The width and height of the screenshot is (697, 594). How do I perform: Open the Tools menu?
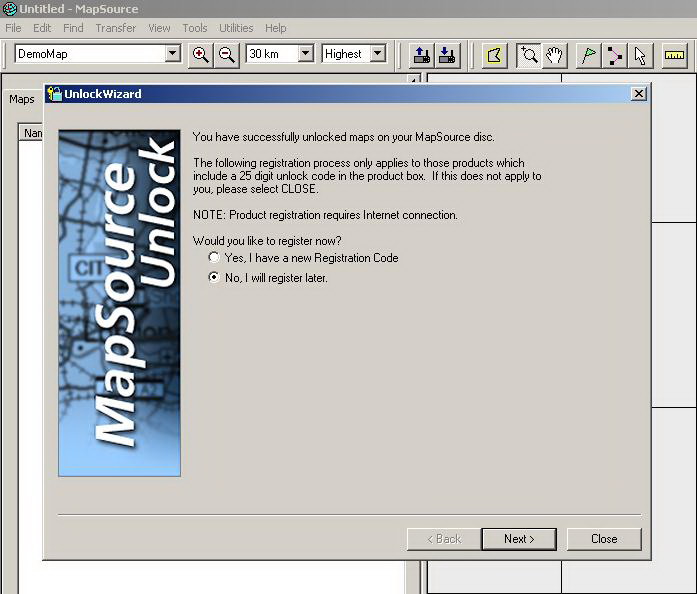(195, 28)
